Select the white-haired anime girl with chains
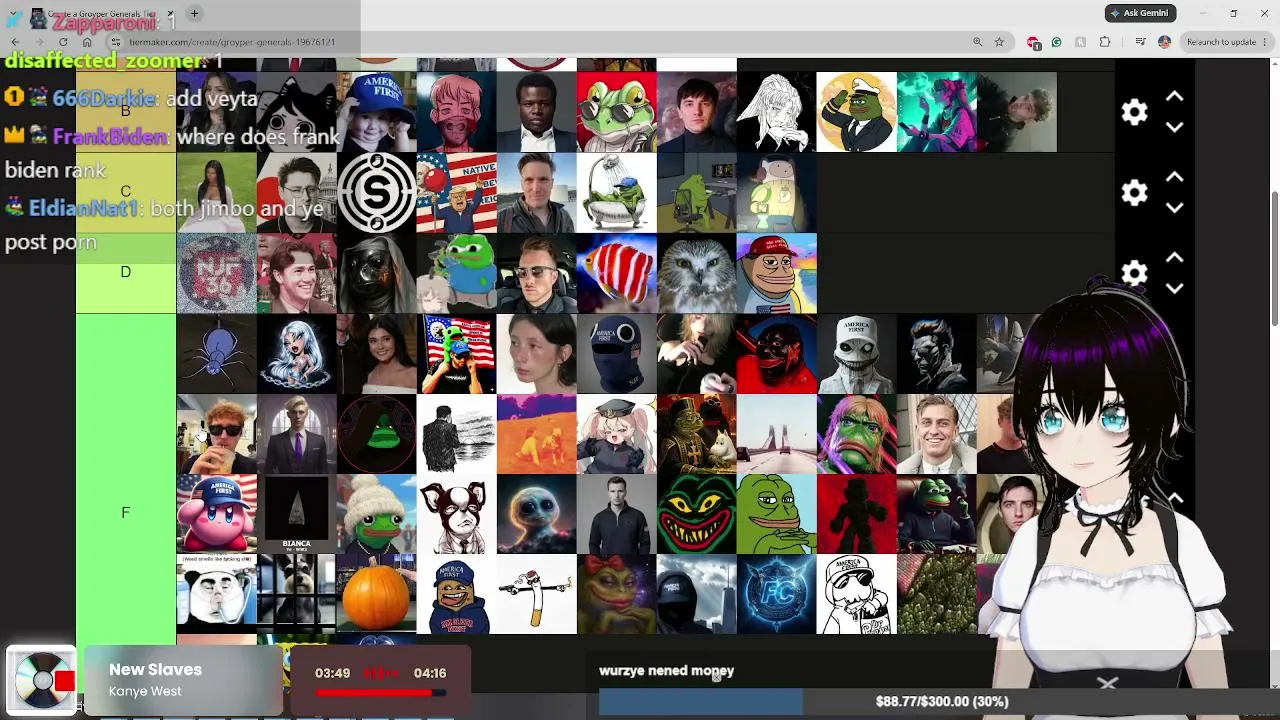 pyautogui.click(x=297, y=354)
